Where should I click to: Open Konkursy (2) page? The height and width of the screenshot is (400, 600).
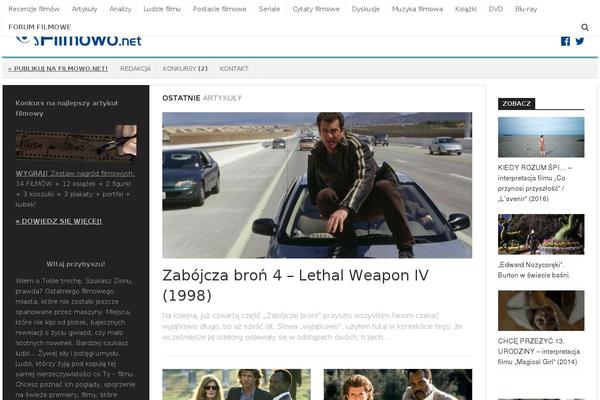click(185, 69)
